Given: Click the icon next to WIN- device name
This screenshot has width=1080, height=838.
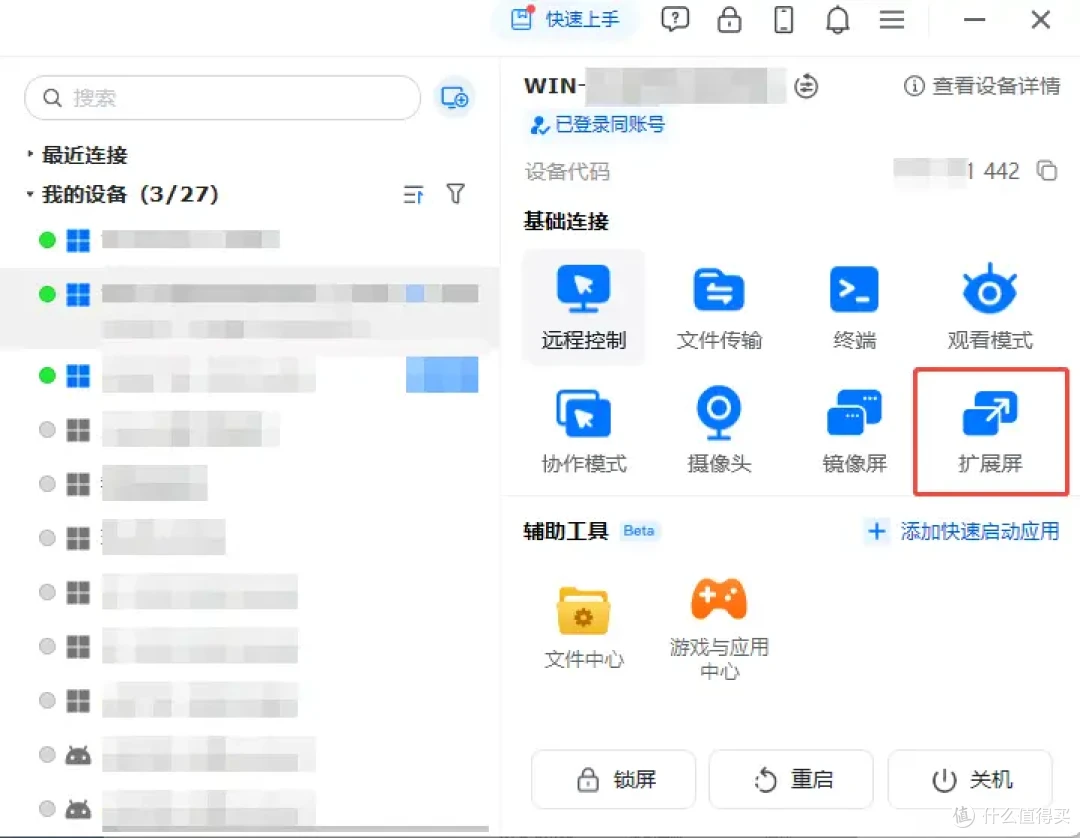Looking at the screenshot, I should [x=806, y=86].
